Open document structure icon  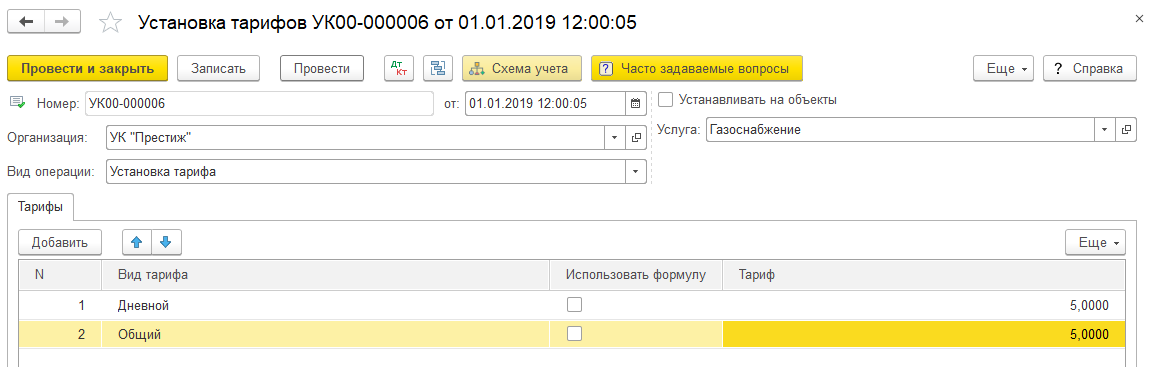438,68
